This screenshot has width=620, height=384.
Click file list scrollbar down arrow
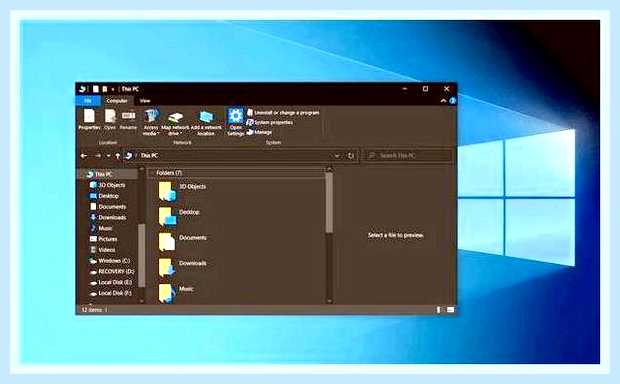click(329, 301)
